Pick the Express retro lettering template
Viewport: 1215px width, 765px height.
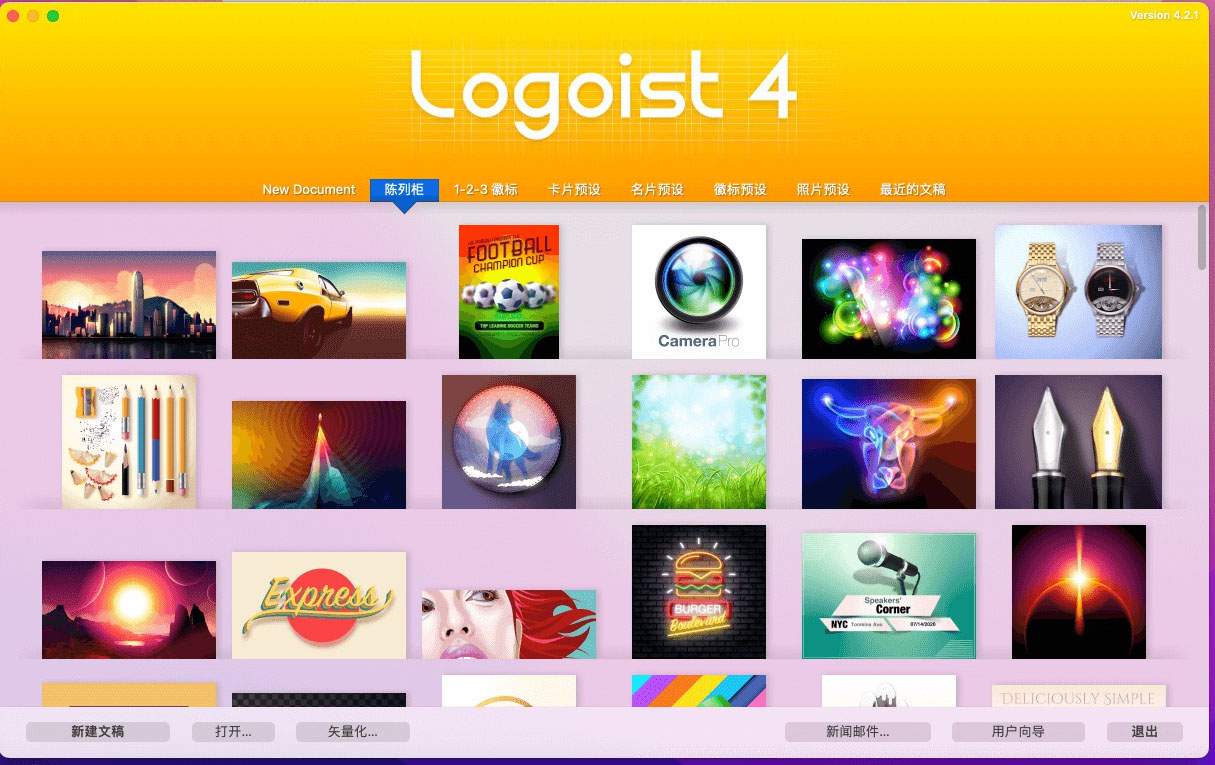click(319, 605)
